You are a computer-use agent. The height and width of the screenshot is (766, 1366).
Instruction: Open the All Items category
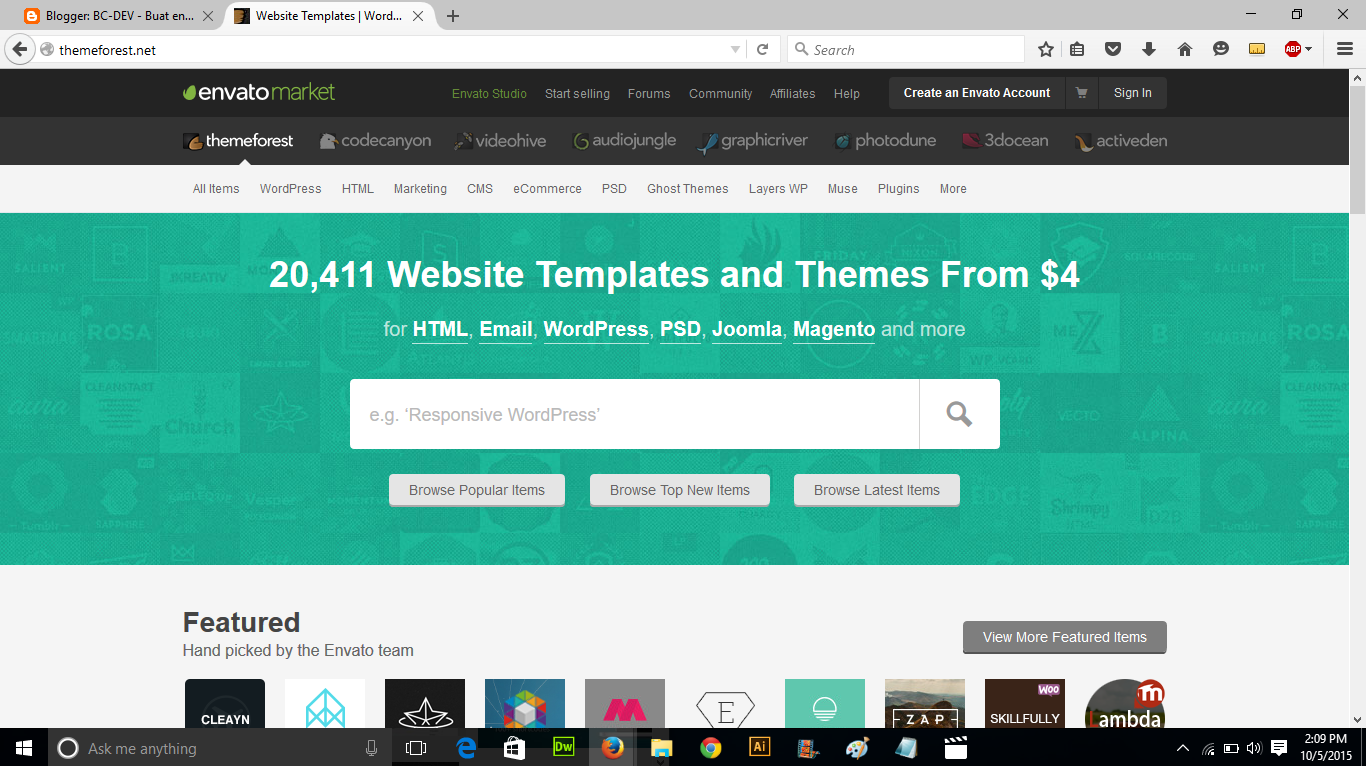(216, 189)
